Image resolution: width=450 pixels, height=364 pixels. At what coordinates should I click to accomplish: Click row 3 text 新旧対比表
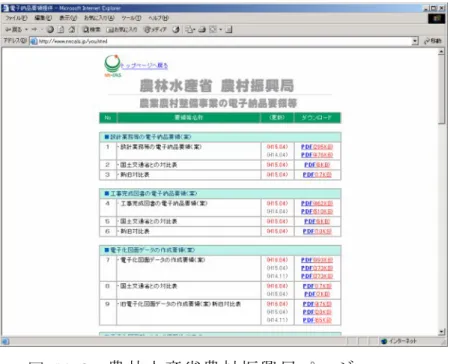[x=134, y=175]
